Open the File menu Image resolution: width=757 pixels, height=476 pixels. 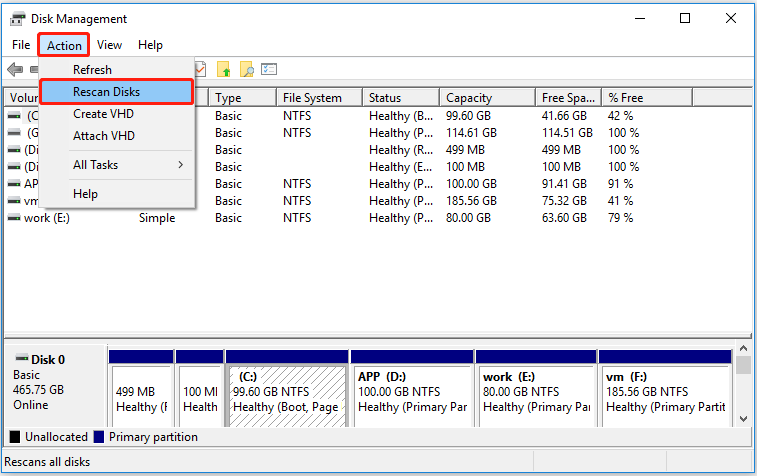(x=21, y=45)
